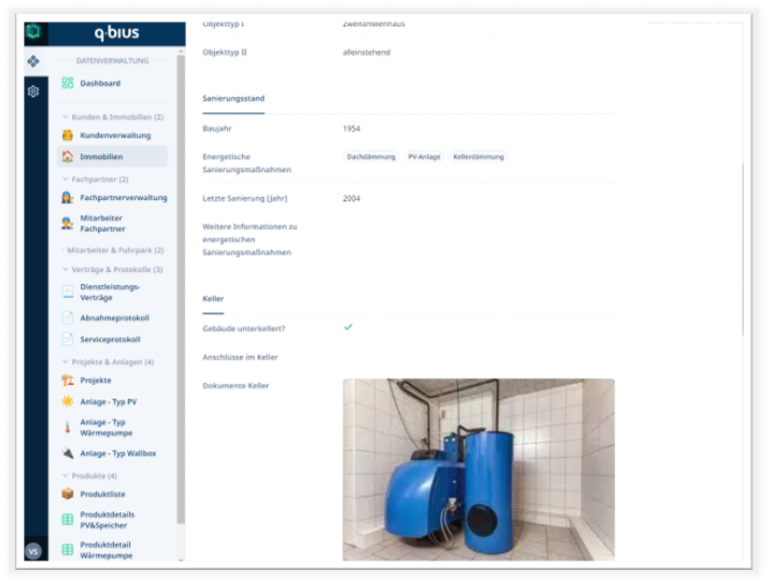768x583 pixels.
Task: Click the Produktliste box icon
Action: (67, 494)
